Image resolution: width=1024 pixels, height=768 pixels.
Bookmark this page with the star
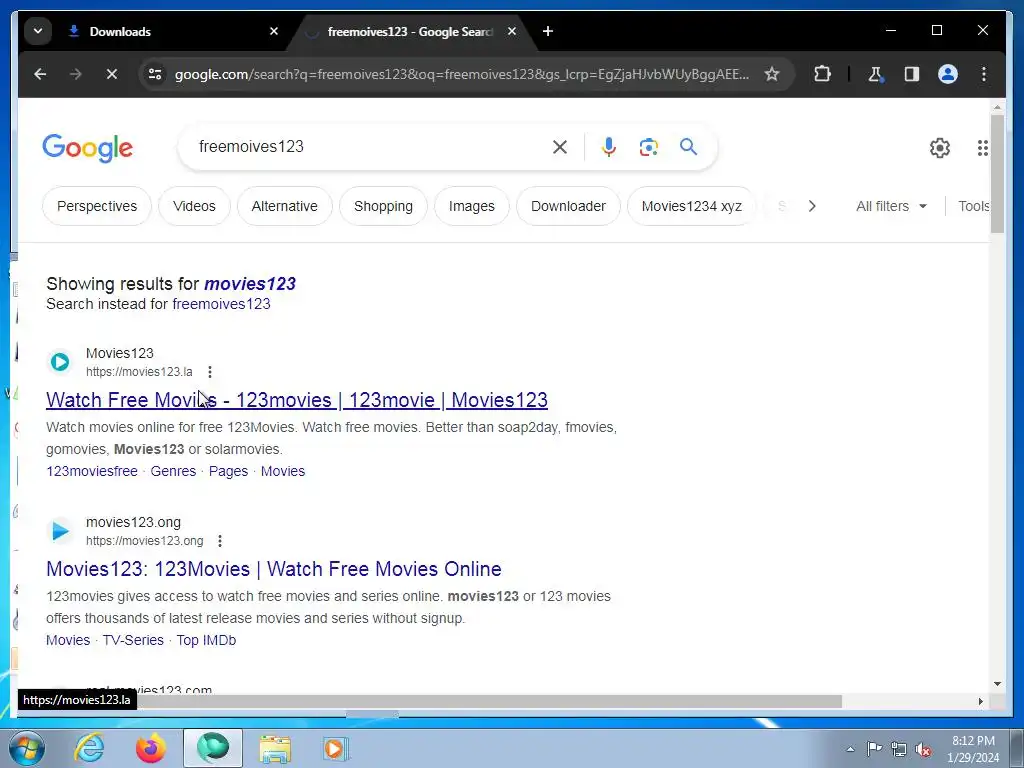(x=772, y=74)
